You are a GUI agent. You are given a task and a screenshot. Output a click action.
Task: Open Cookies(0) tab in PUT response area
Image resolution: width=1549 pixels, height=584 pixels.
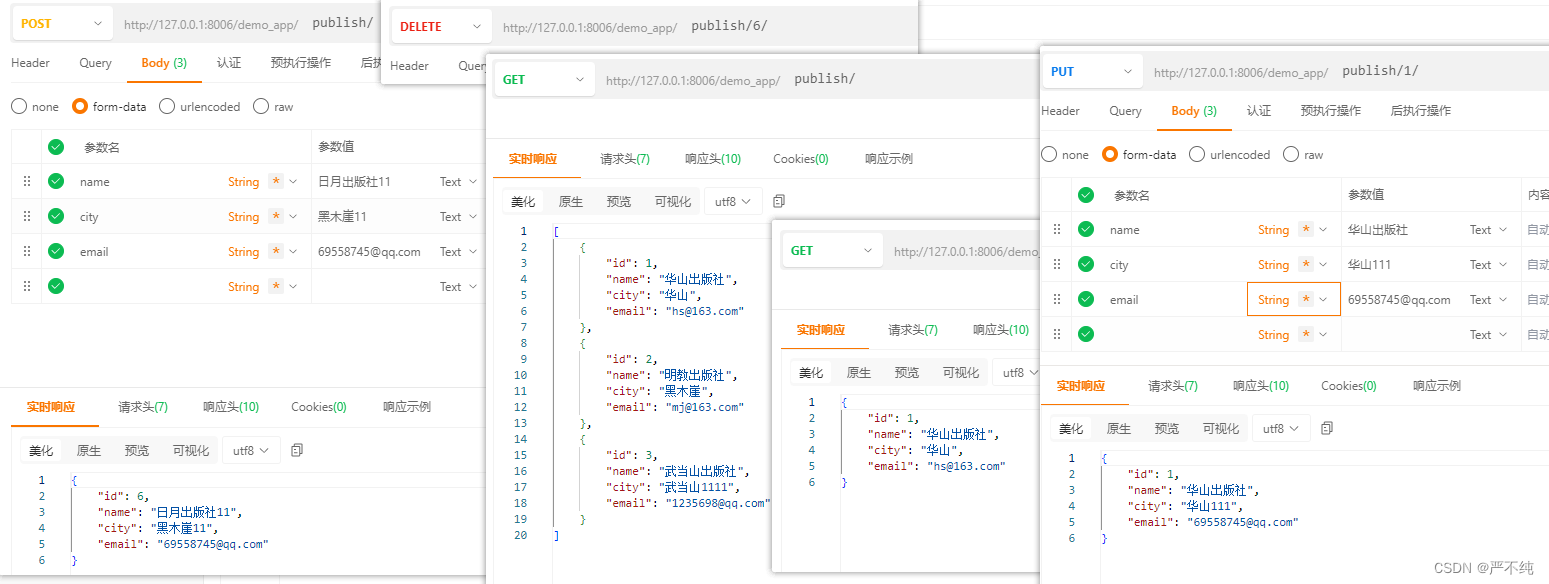click(x=1349, y=386)
